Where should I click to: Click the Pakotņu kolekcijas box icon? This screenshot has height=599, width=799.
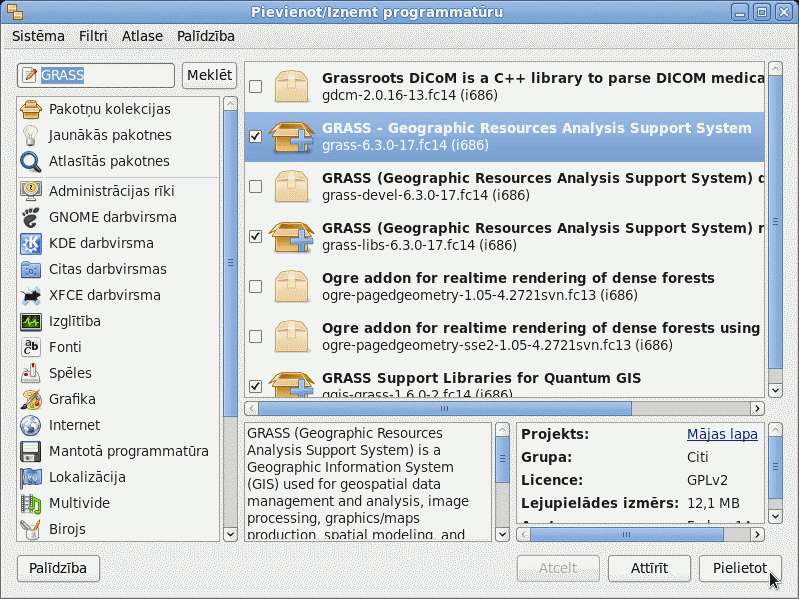[31, 109]
